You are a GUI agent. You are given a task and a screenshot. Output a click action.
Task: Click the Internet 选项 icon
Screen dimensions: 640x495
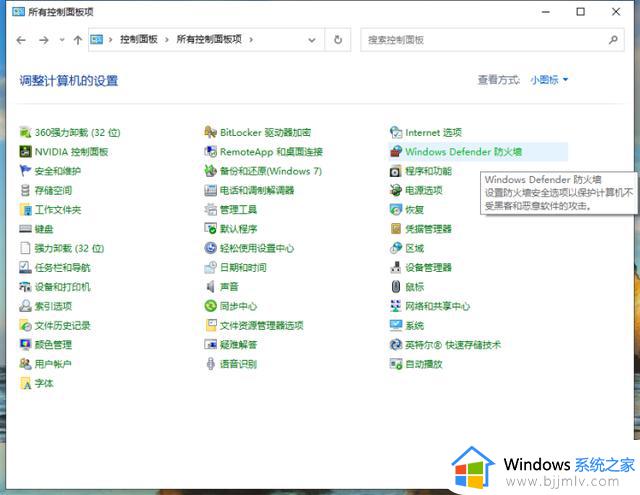pos(396,132)
